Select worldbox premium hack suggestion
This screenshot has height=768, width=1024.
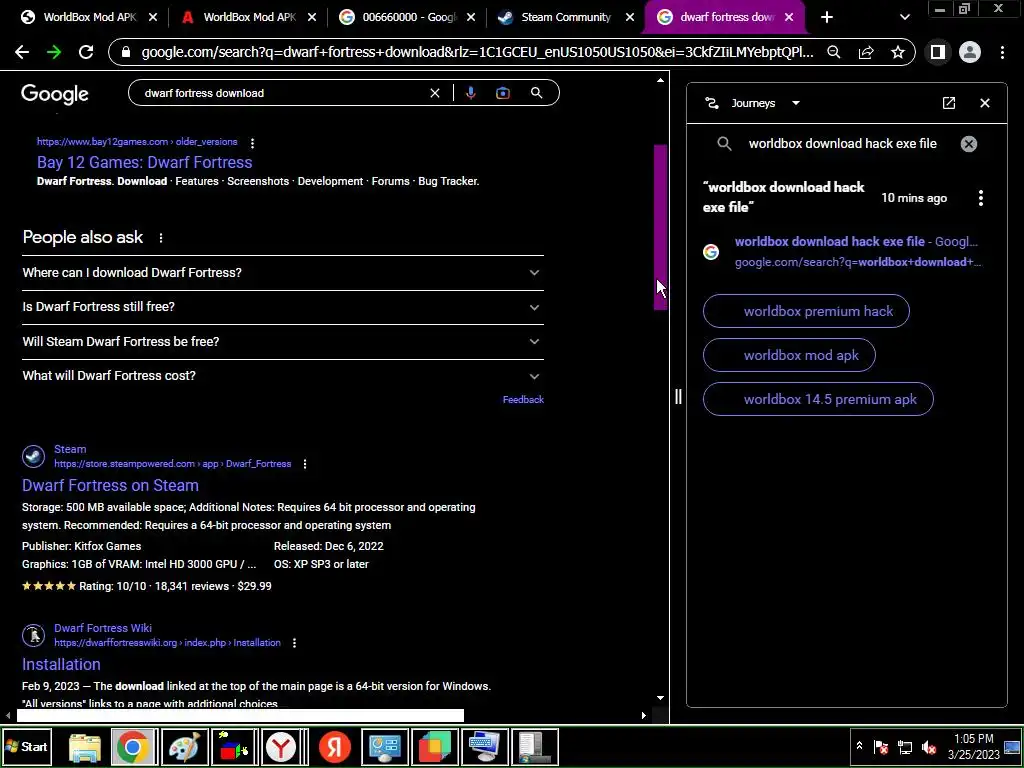[x=806, y=311]
